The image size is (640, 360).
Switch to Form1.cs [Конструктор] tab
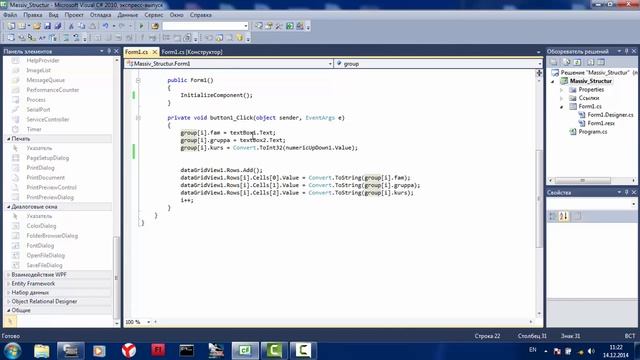192,52
